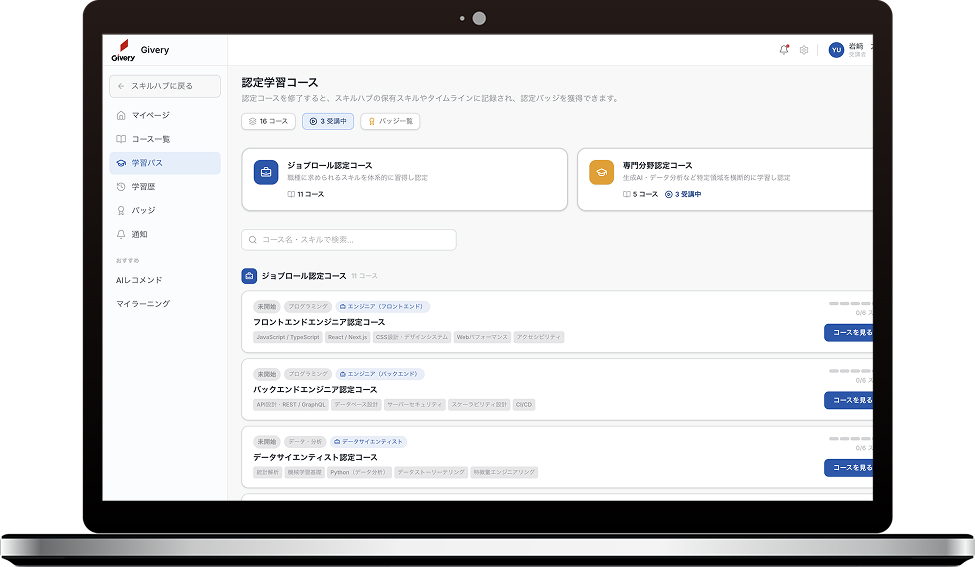The width and height of the screenshot is (975, 567).
Task: Click the notification bell icon in header
Action: pos(784,50)
